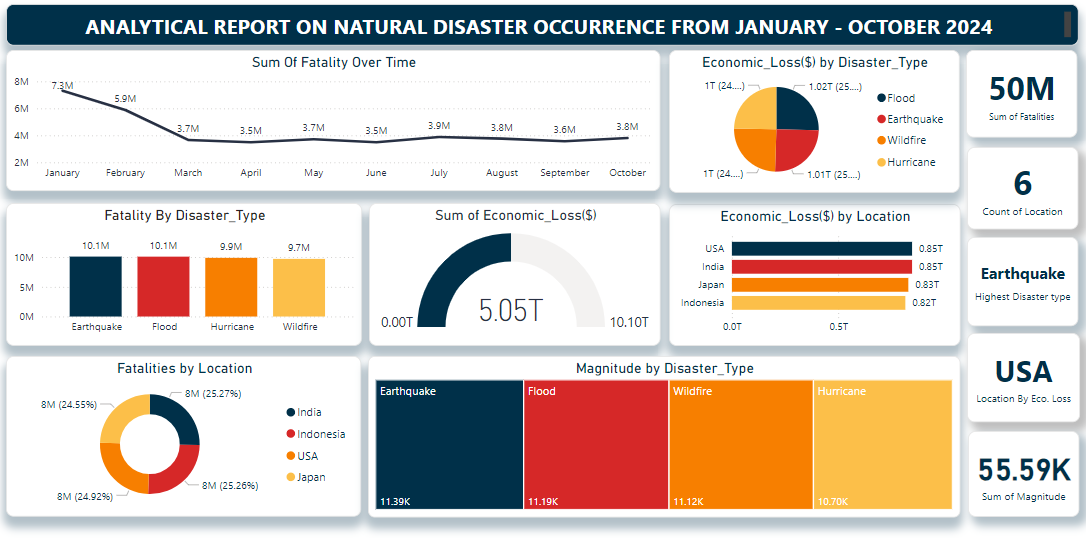Click the 55.59K Sum of Magnitude card

[x=1022, y=474]
